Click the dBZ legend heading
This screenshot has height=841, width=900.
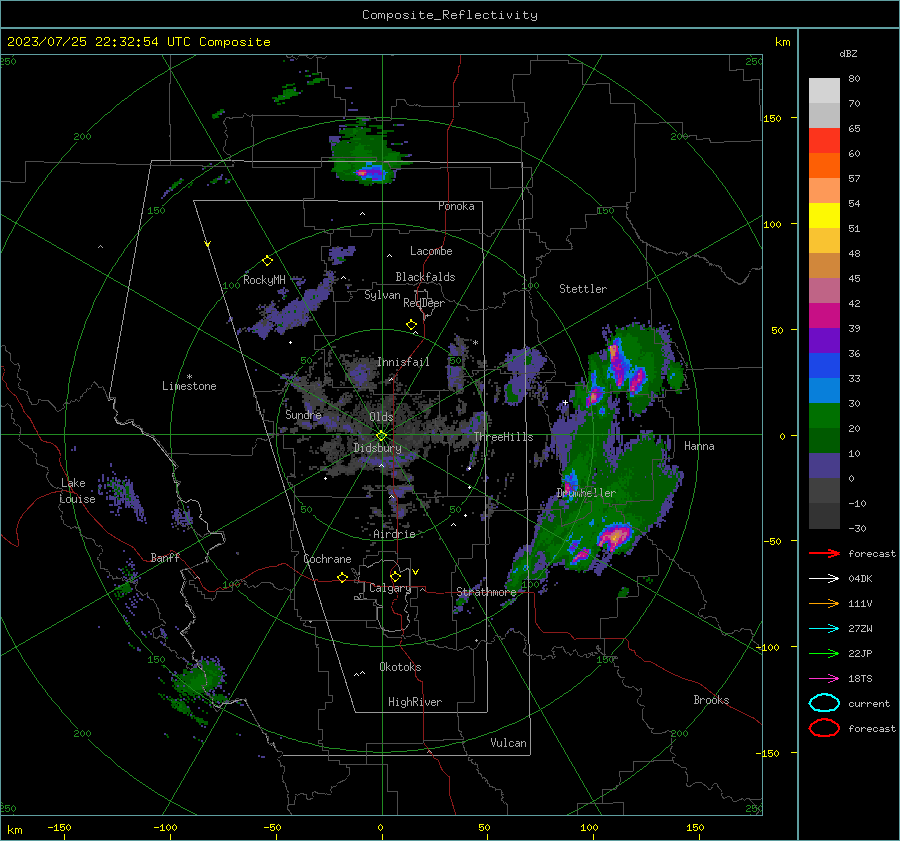(x=848, y=54)
